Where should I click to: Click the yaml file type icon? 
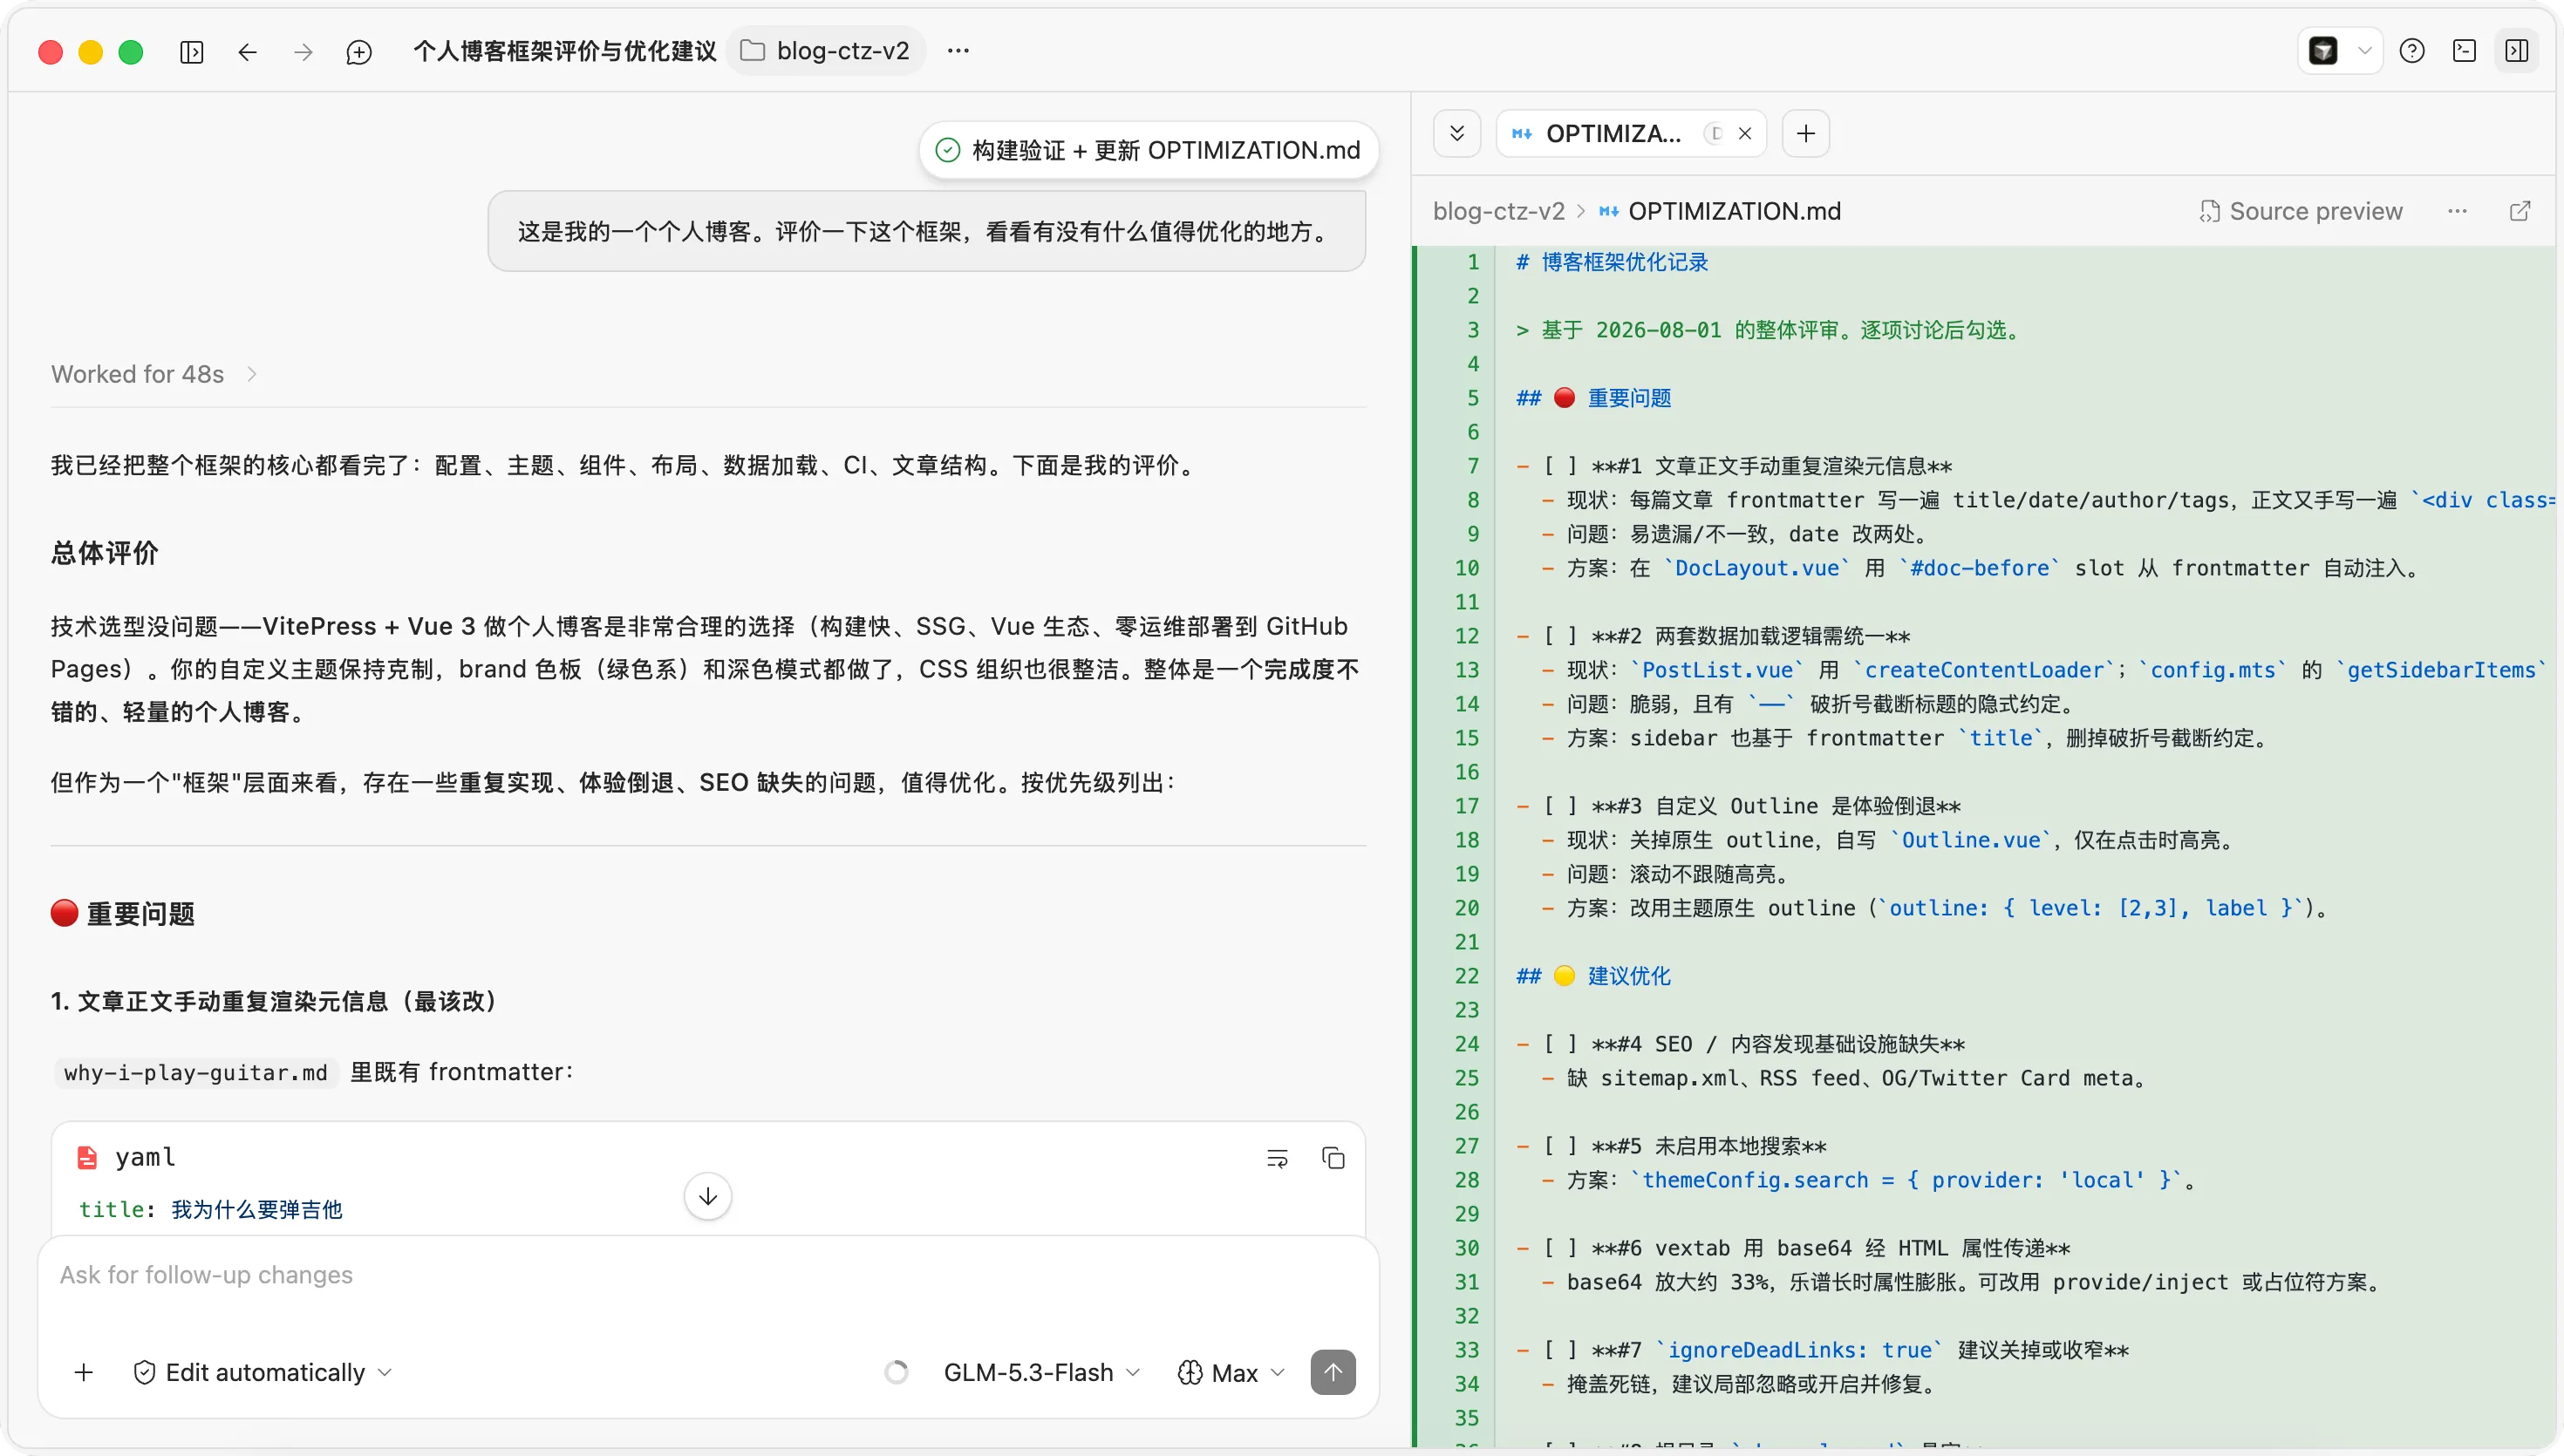click(87, 1158)
